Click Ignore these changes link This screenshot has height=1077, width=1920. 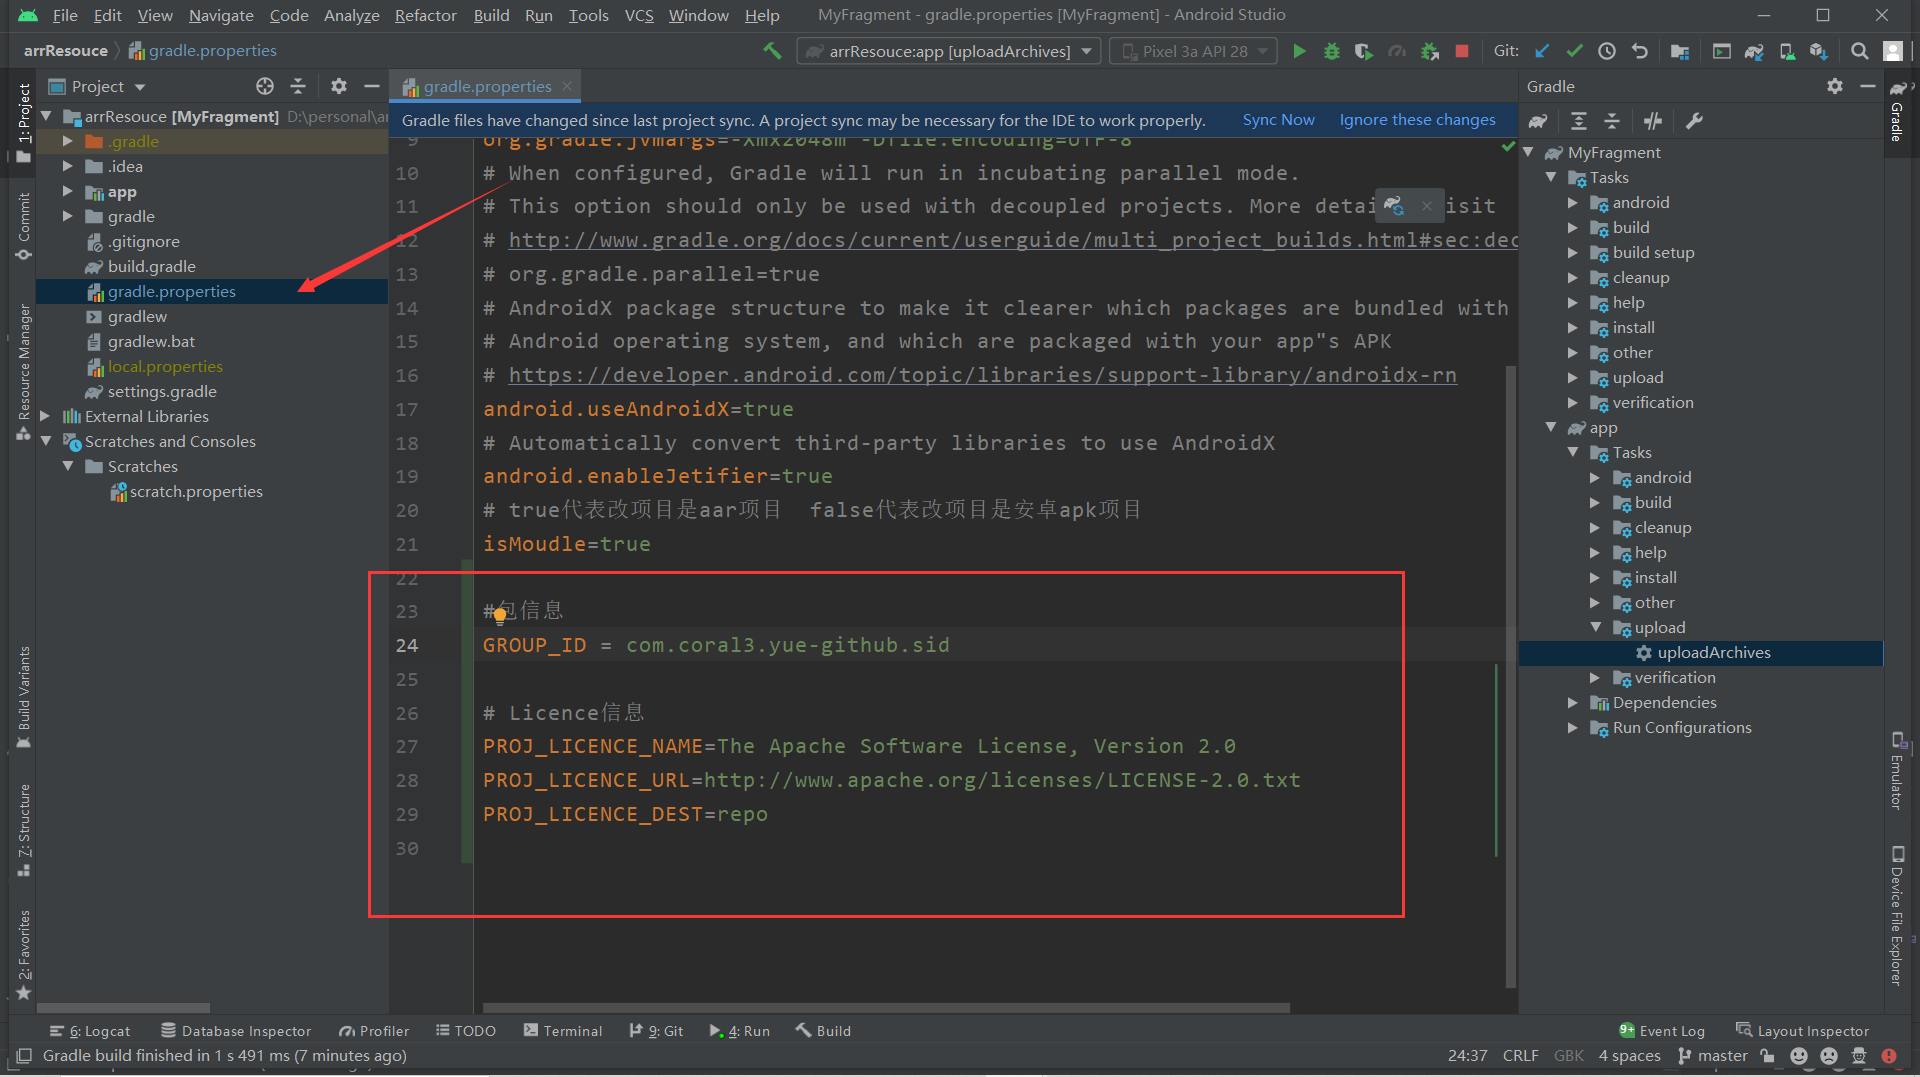coord(1417,120)
